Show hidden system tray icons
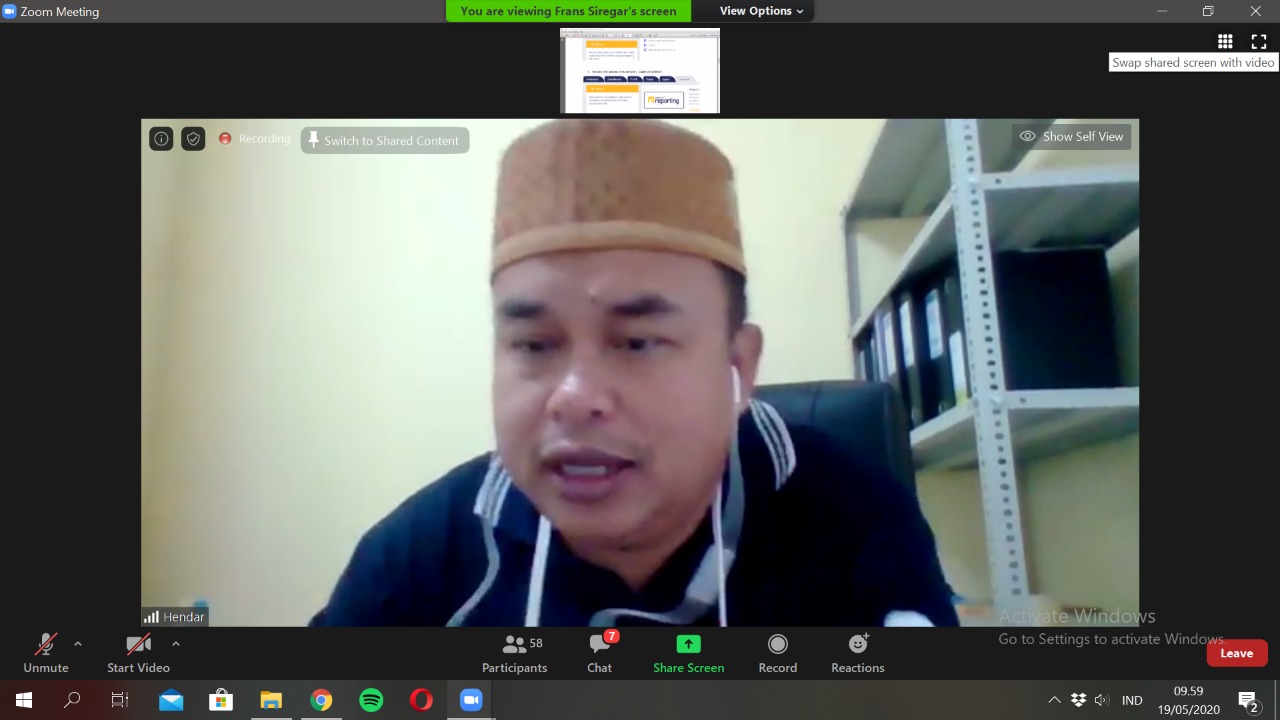This screenshot has width=1280, height=720. click(x=1054, y=700)
